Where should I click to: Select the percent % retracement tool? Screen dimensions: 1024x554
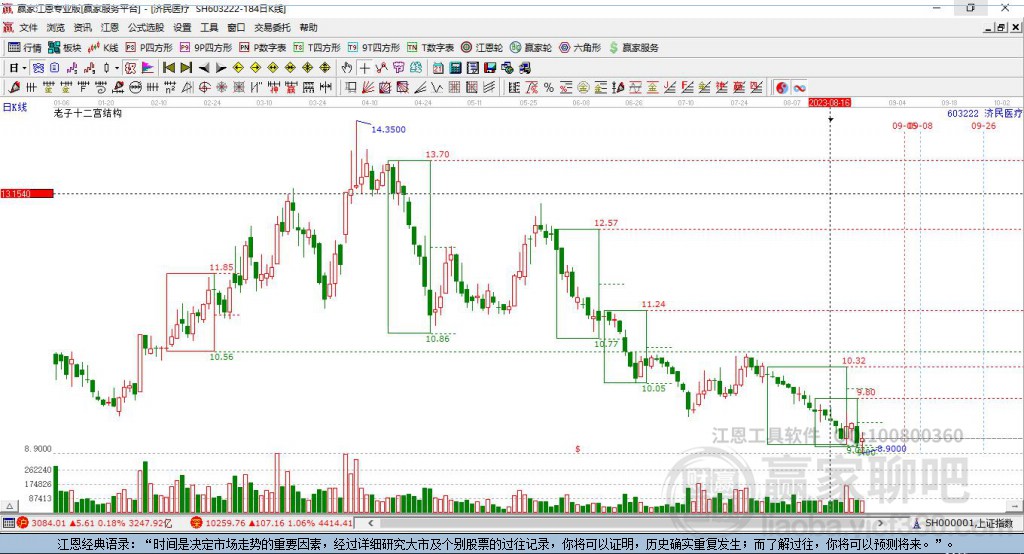(x=549, y=88)
